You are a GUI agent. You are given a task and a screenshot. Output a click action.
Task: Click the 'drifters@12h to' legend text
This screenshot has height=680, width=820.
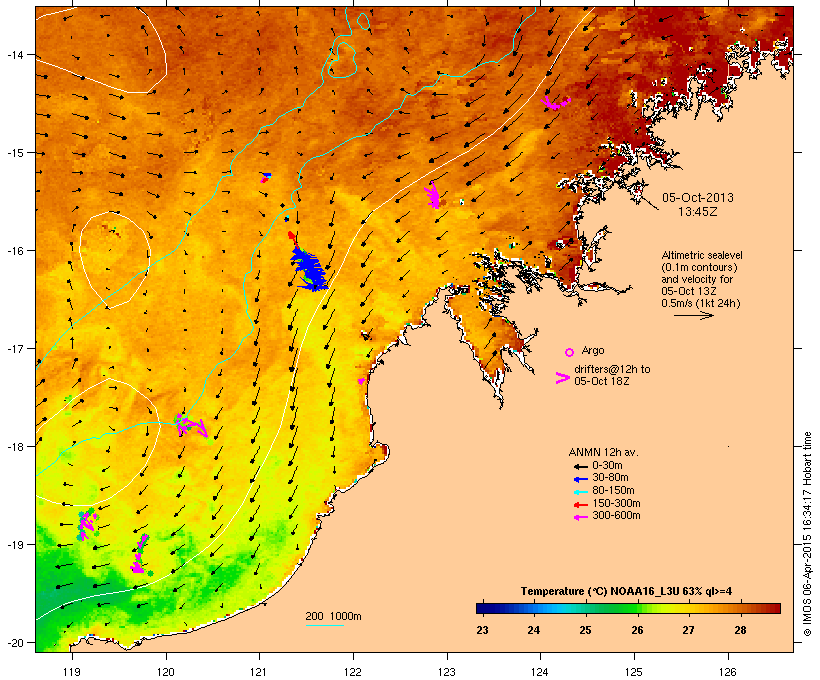(612, 369)
